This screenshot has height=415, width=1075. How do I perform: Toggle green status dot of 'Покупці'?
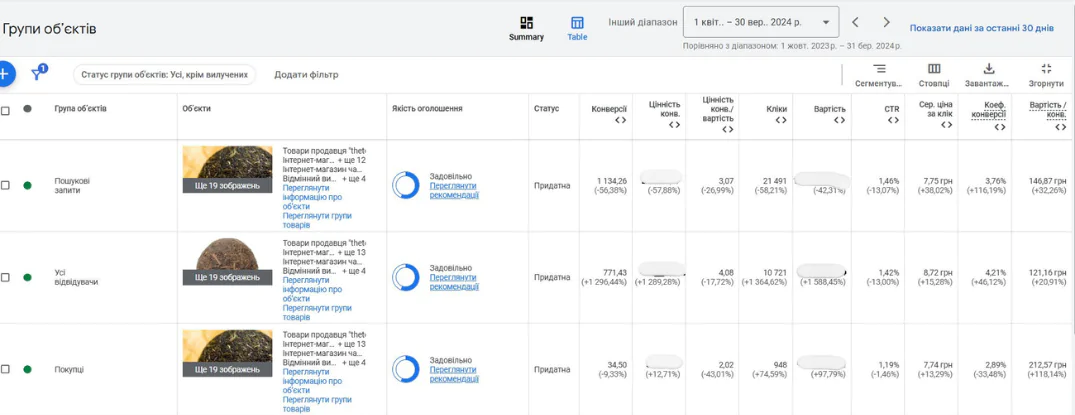(27, 369)
